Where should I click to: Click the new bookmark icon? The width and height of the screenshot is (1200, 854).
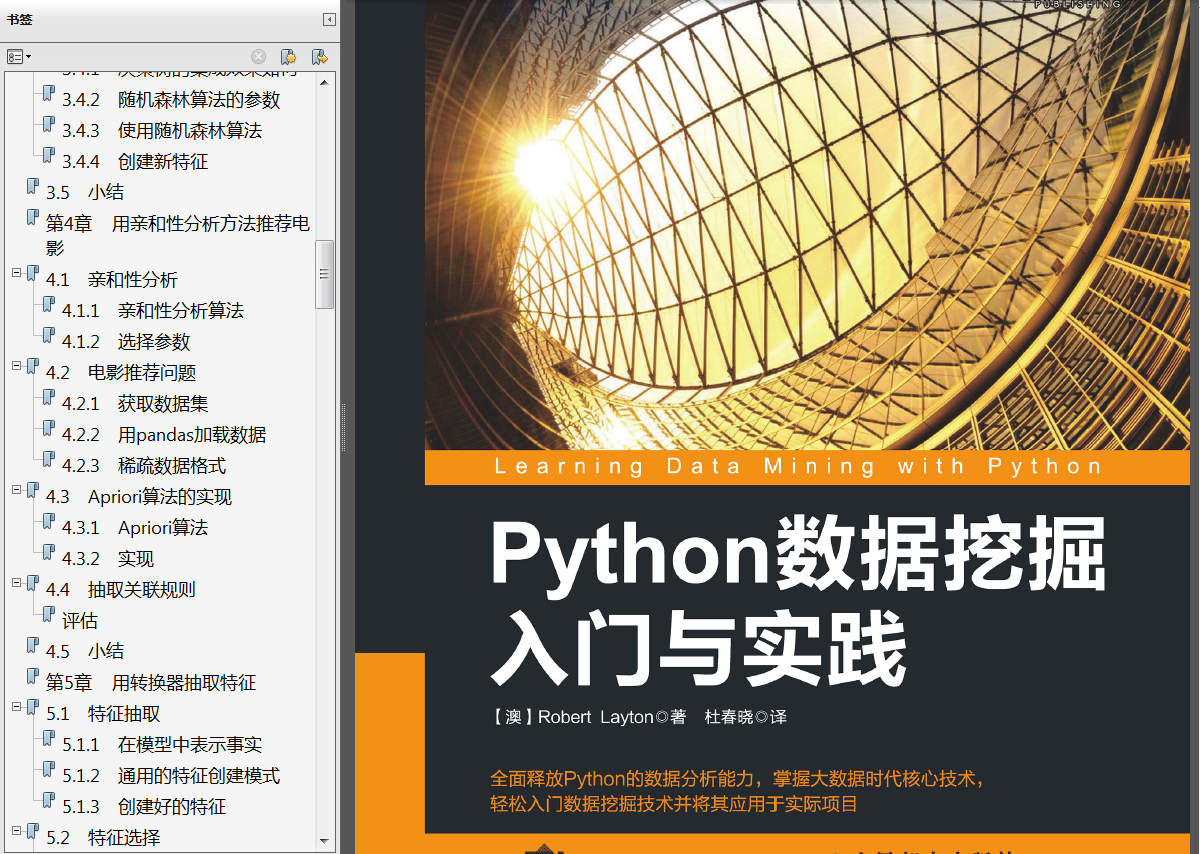288,57
